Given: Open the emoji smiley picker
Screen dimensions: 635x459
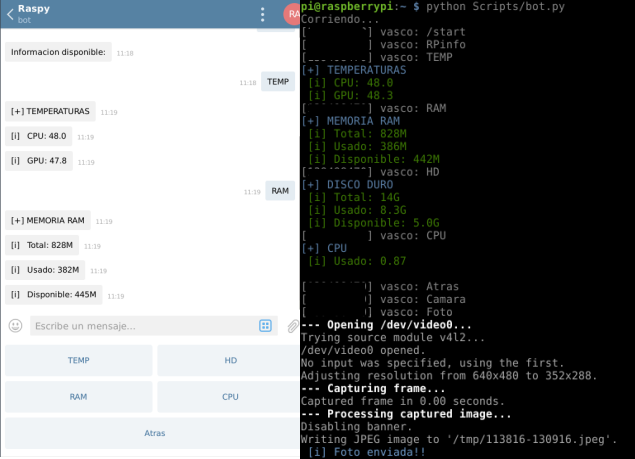Looking at the screenshot, I should pos(15,326).
